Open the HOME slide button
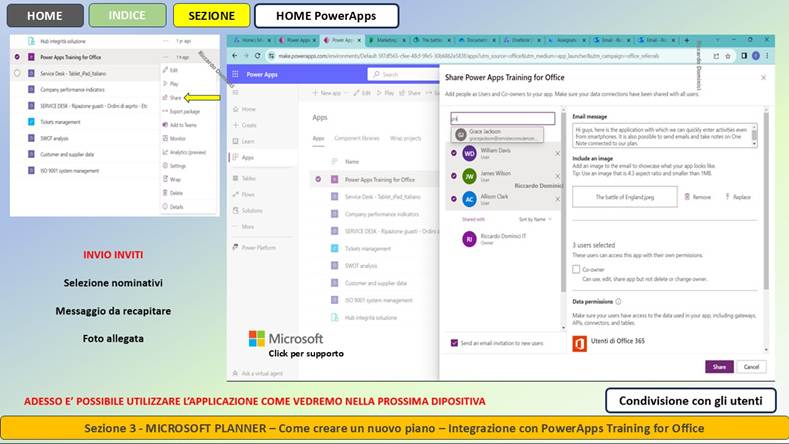Screen dimensions: 789x444 45,16
